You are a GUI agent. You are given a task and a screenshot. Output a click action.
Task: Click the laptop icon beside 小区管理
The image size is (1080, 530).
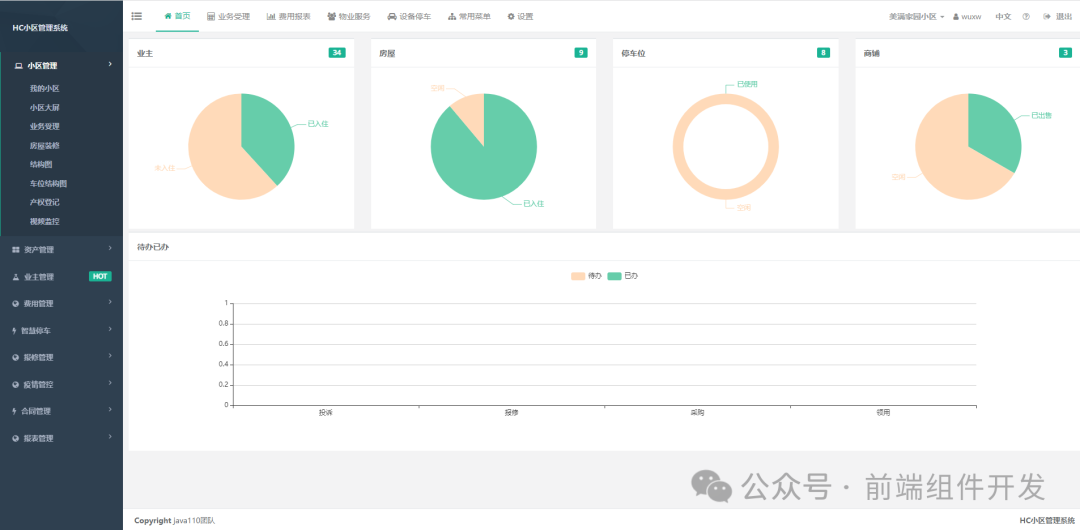(x=19, y=66)
